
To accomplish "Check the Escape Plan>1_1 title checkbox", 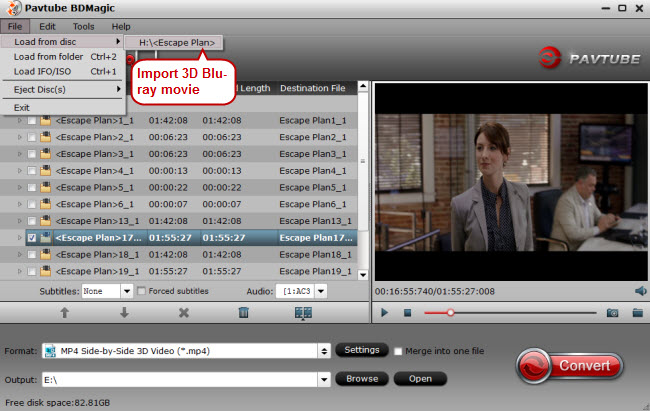I will (32, 121).
